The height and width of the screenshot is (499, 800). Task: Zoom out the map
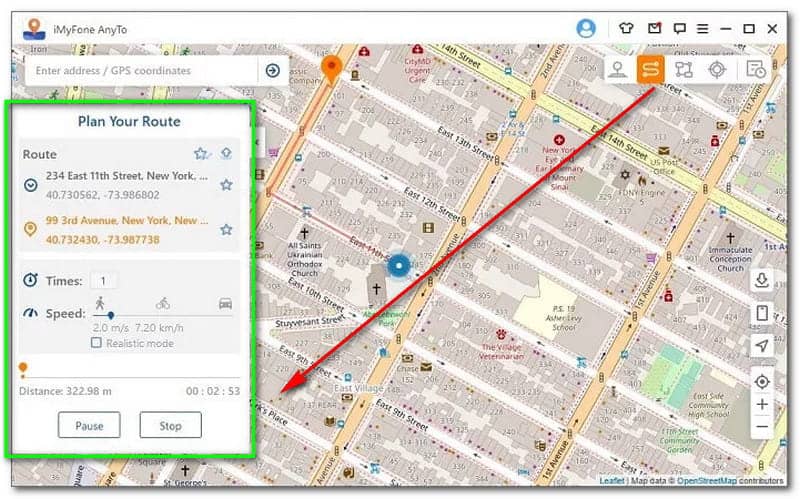pyautogui.click(x=762, y=427)
